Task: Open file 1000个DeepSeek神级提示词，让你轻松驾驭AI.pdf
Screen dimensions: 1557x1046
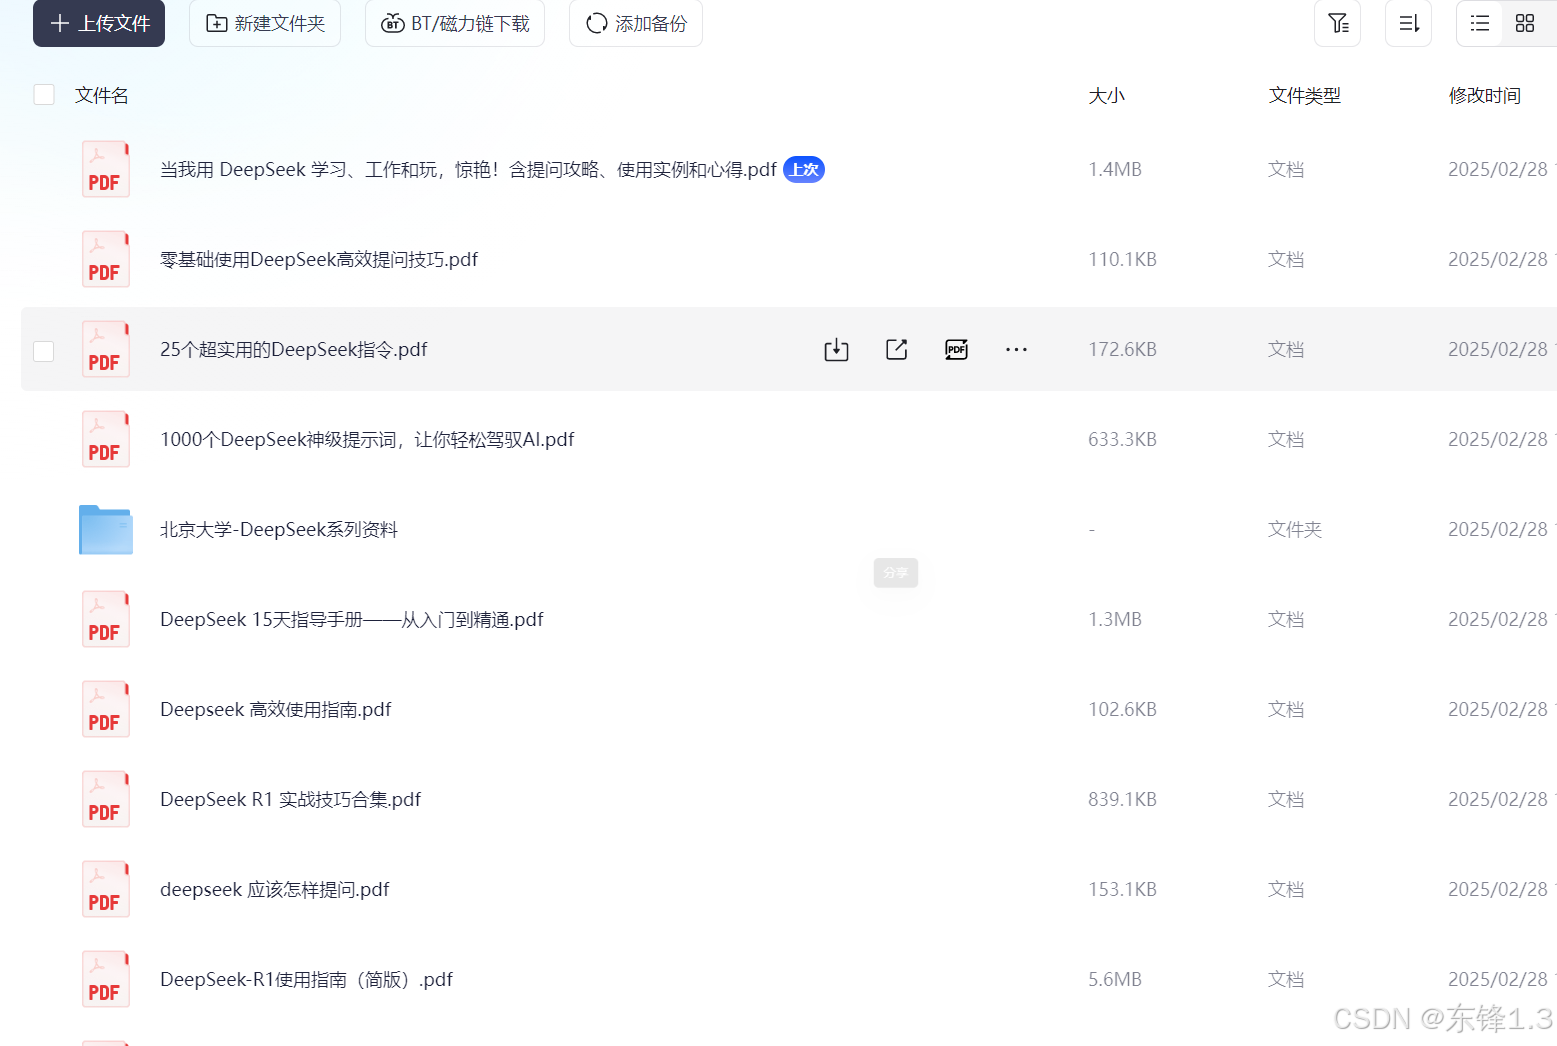Action: (x=367, y=439)
